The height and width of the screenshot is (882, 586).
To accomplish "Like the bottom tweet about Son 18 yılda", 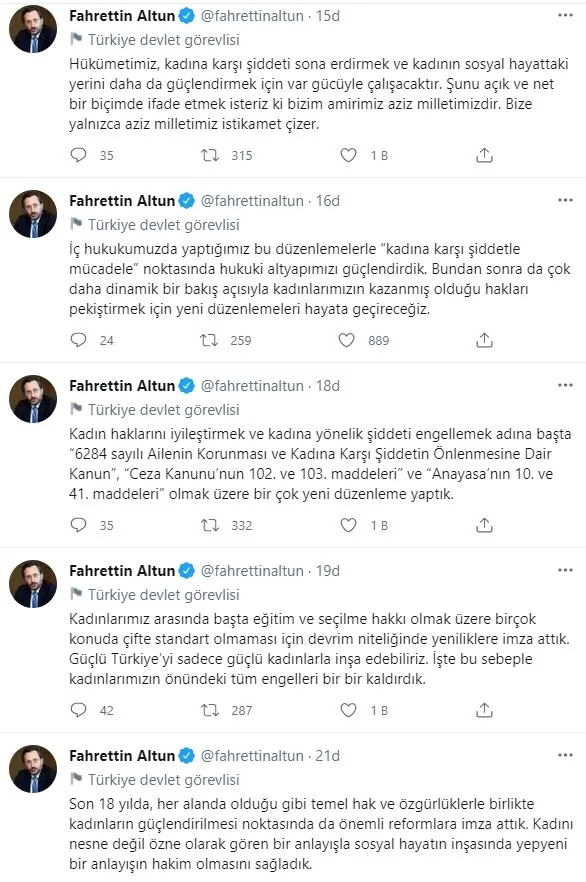I will coord(348,878).
